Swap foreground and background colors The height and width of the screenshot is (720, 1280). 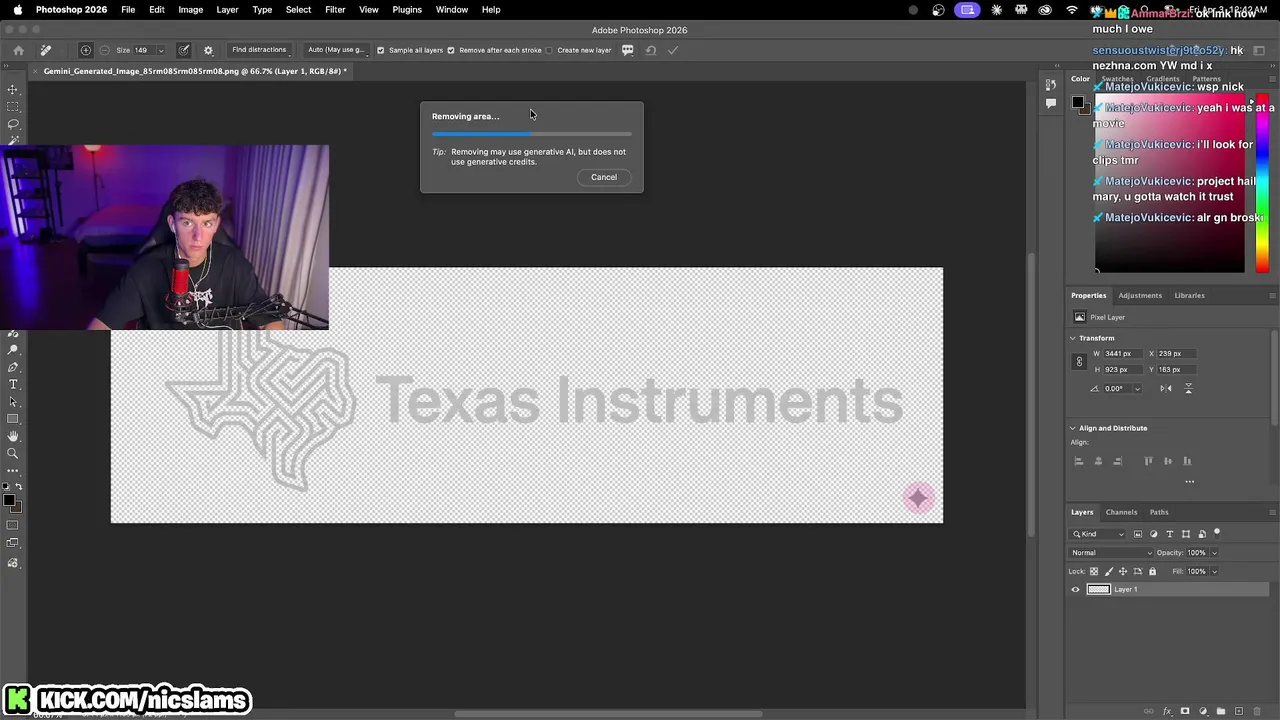(x=19, y=486)
